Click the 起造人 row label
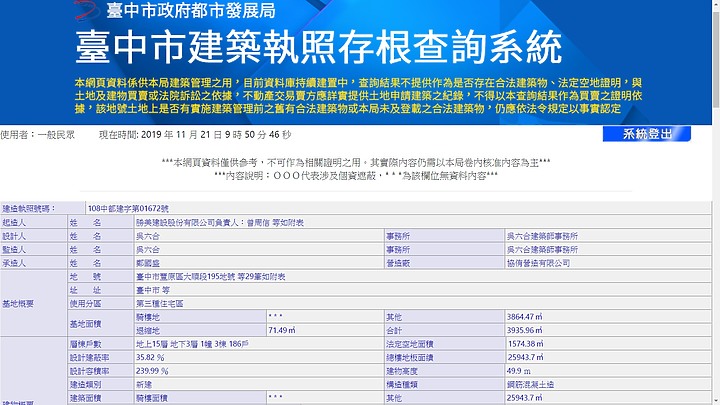Screen dimensions: 720x405 [x=34, y=222]
